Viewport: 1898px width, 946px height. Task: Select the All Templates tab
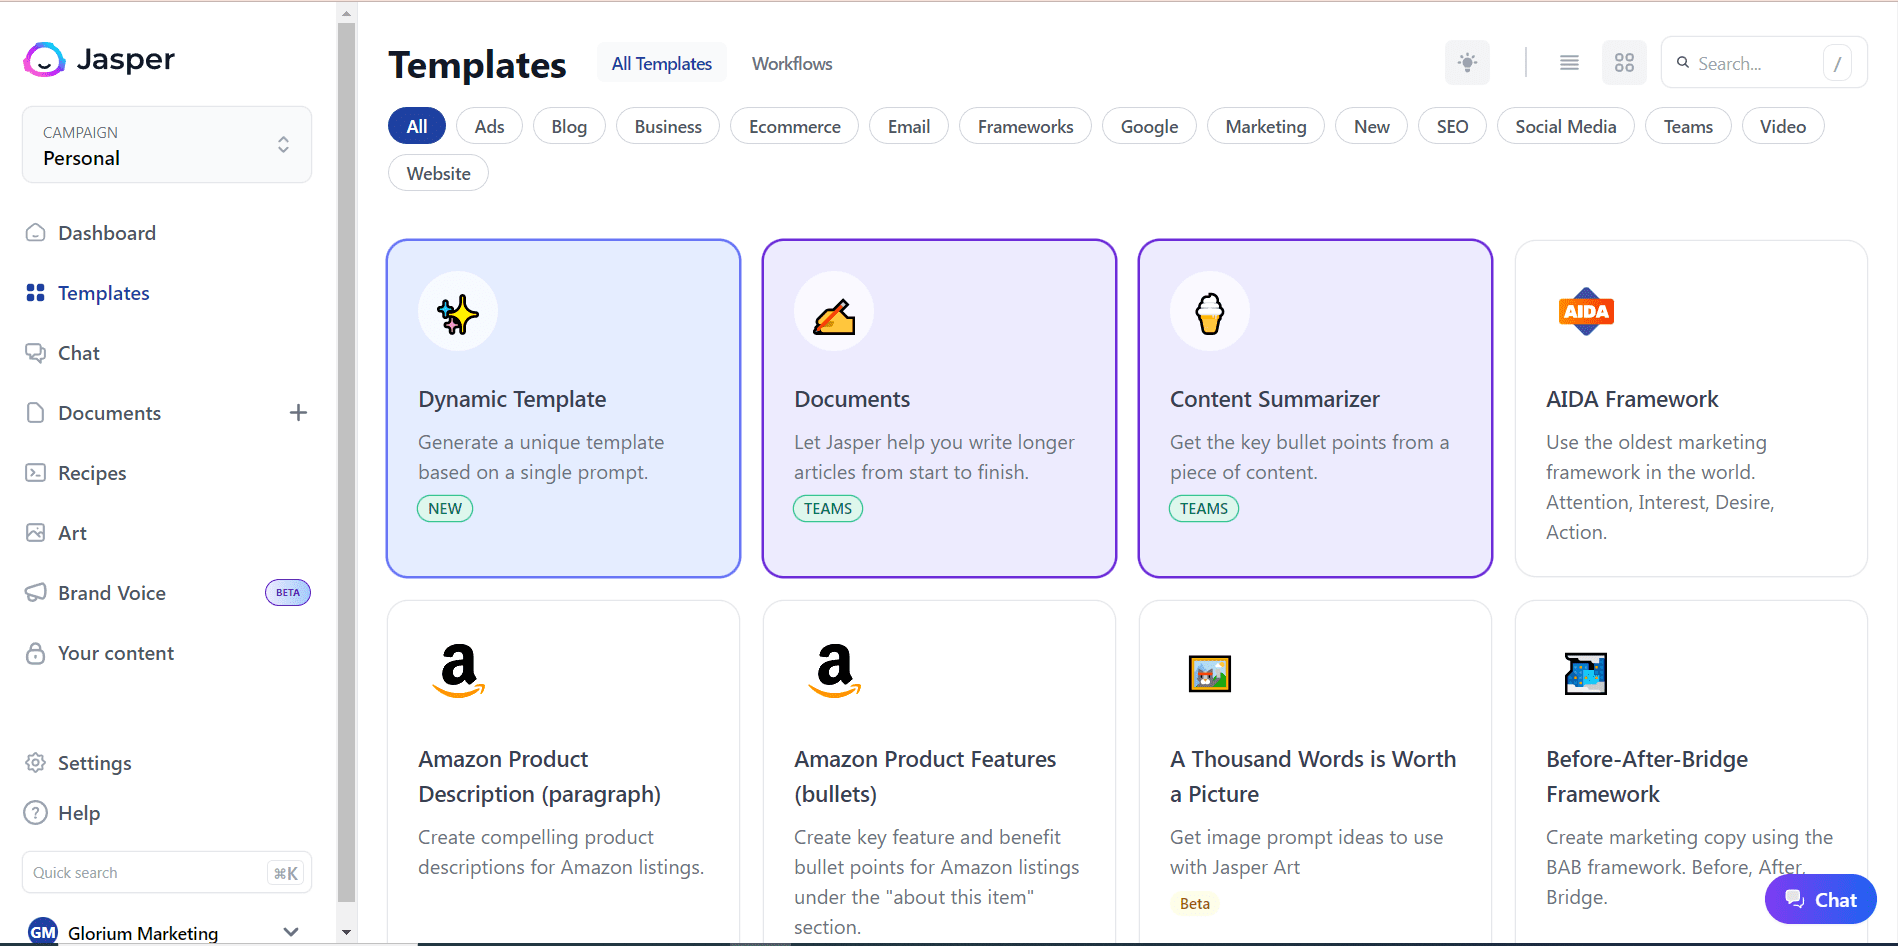(x=660, y=62)
